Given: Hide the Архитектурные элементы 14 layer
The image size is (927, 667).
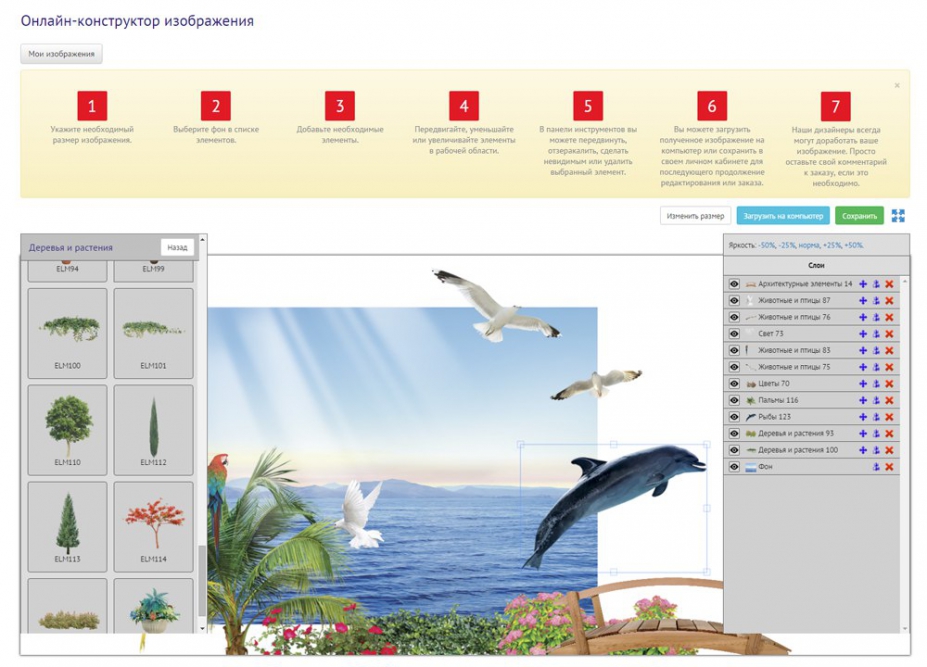Looking at the screenshot, I should pos(734,284).
